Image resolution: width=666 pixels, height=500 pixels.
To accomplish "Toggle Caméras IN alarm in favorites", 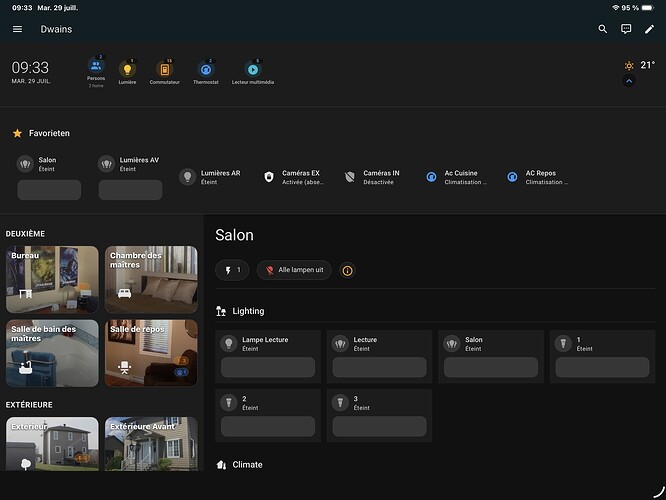I will 349,177.
